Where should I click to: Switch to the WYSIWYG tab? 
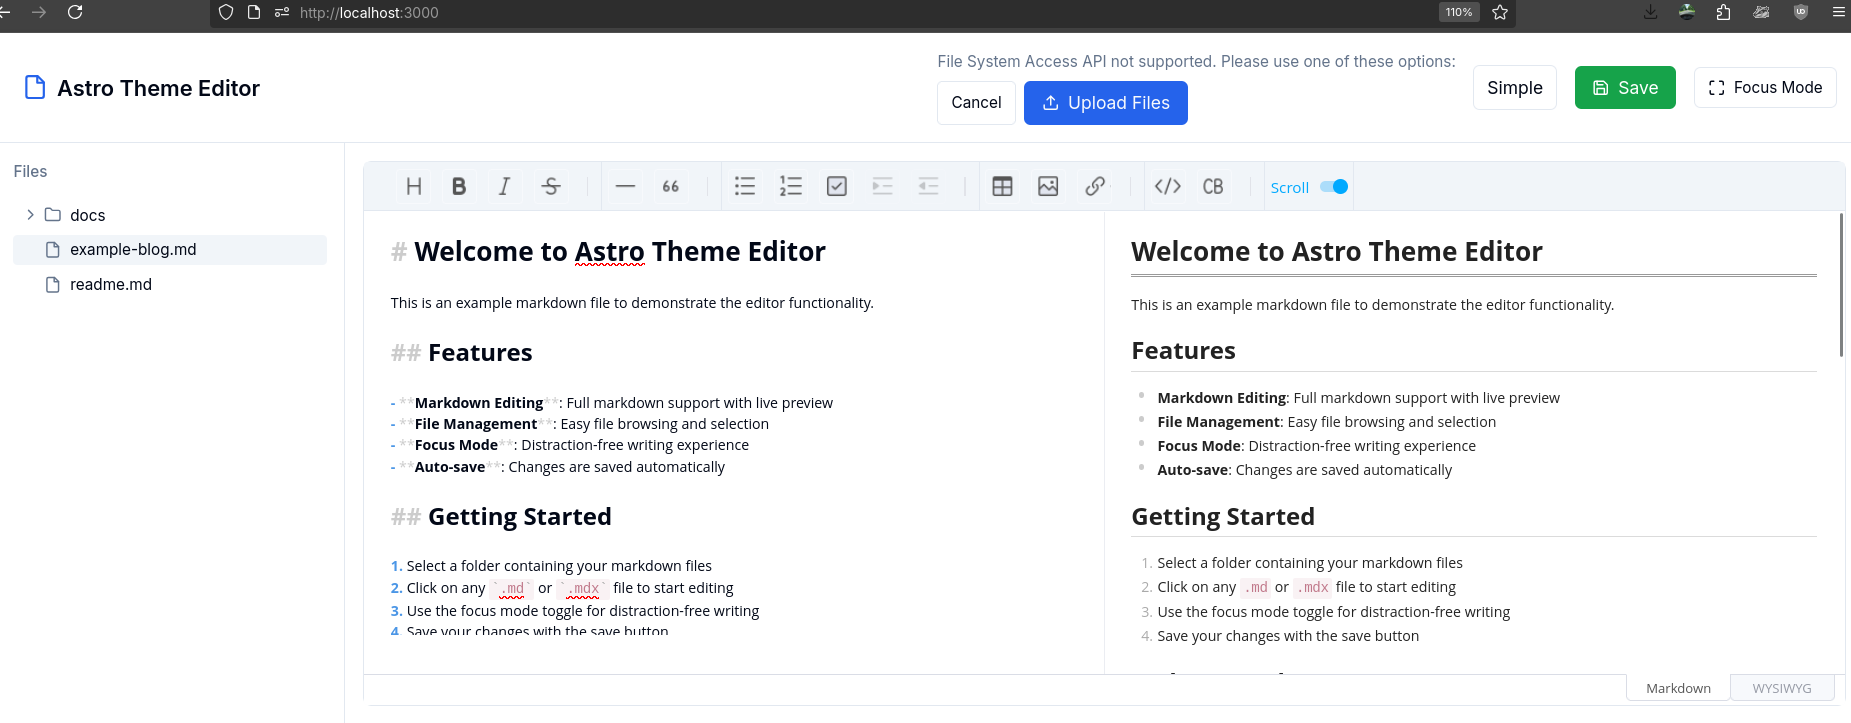click(1782, 688)
